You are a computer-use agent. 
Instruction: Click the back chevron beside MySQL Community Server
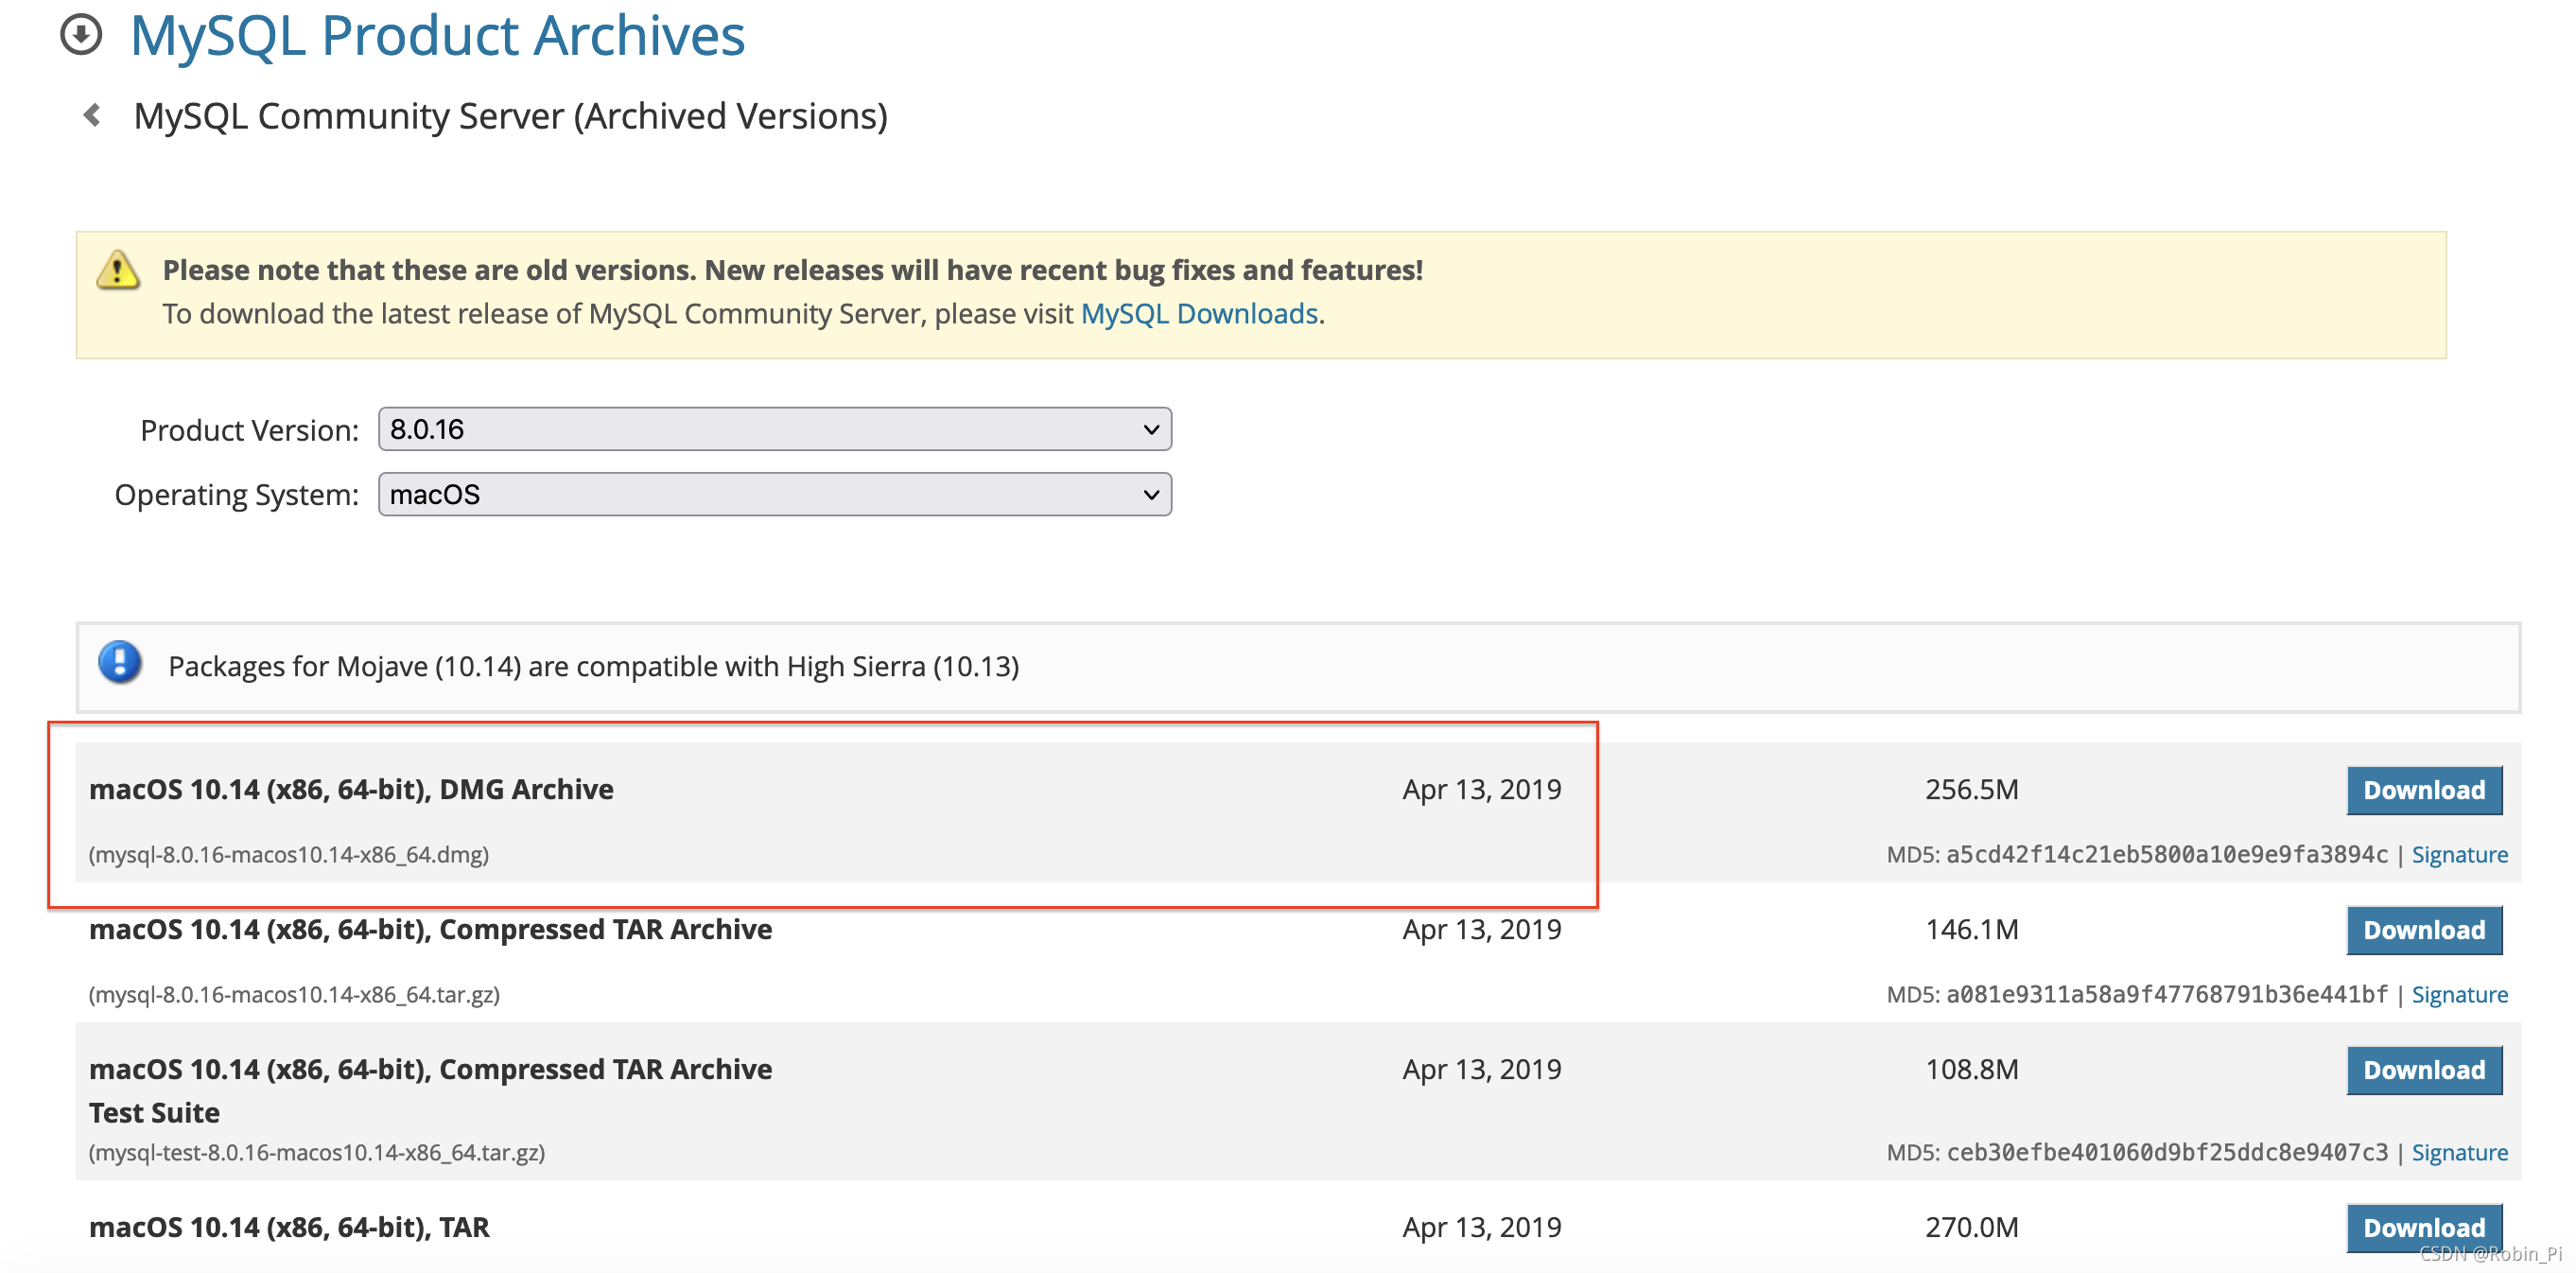(92, 116)
